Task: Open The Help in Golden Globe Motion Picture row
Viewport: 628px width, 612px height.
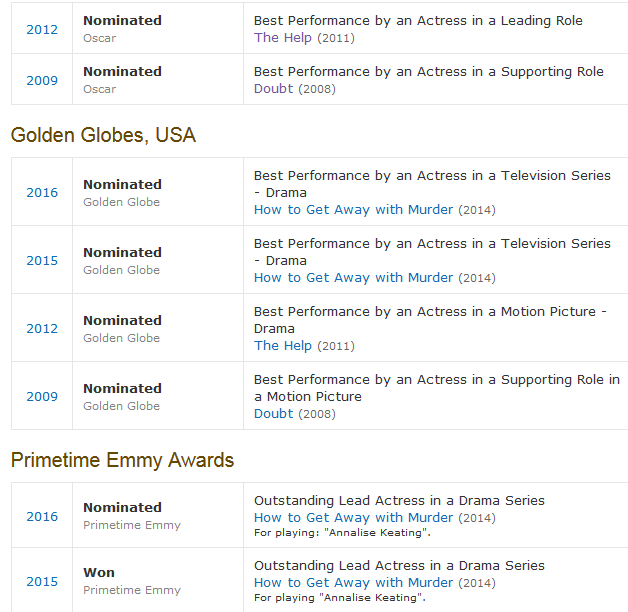Action: click(282, 346)
